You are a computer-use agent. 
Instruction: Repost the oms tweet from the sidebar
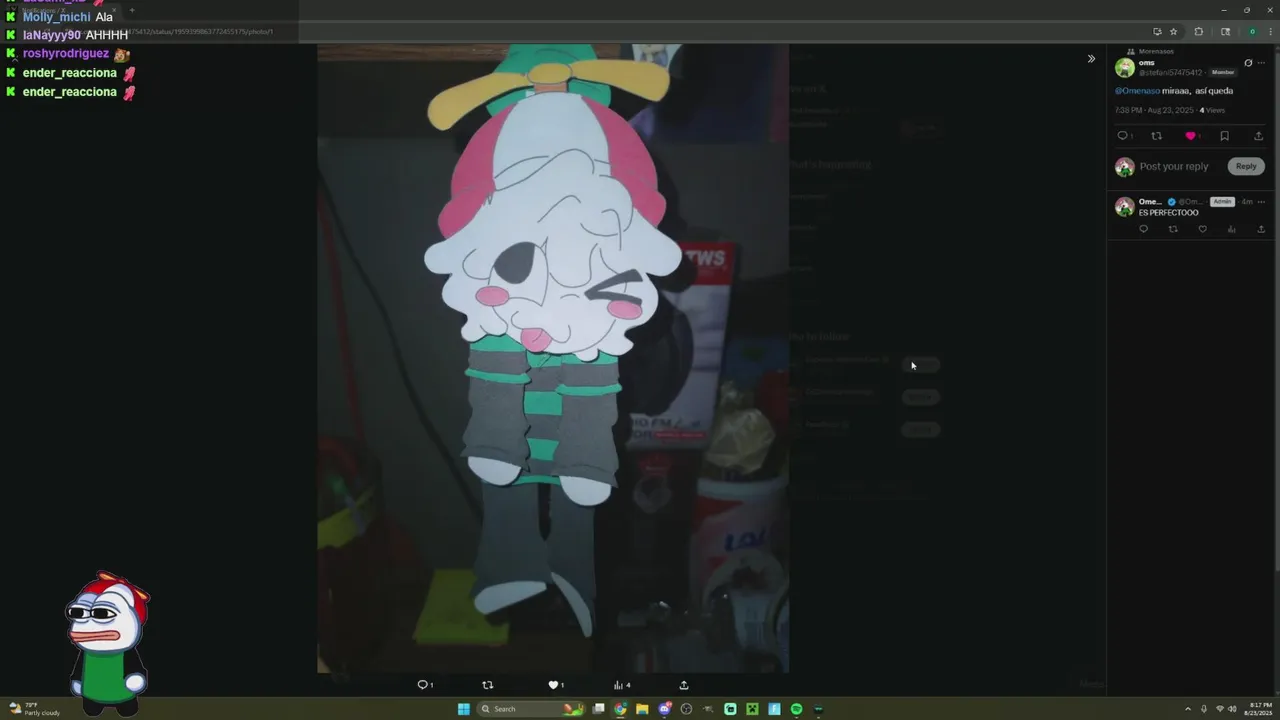pos(1157,136)
